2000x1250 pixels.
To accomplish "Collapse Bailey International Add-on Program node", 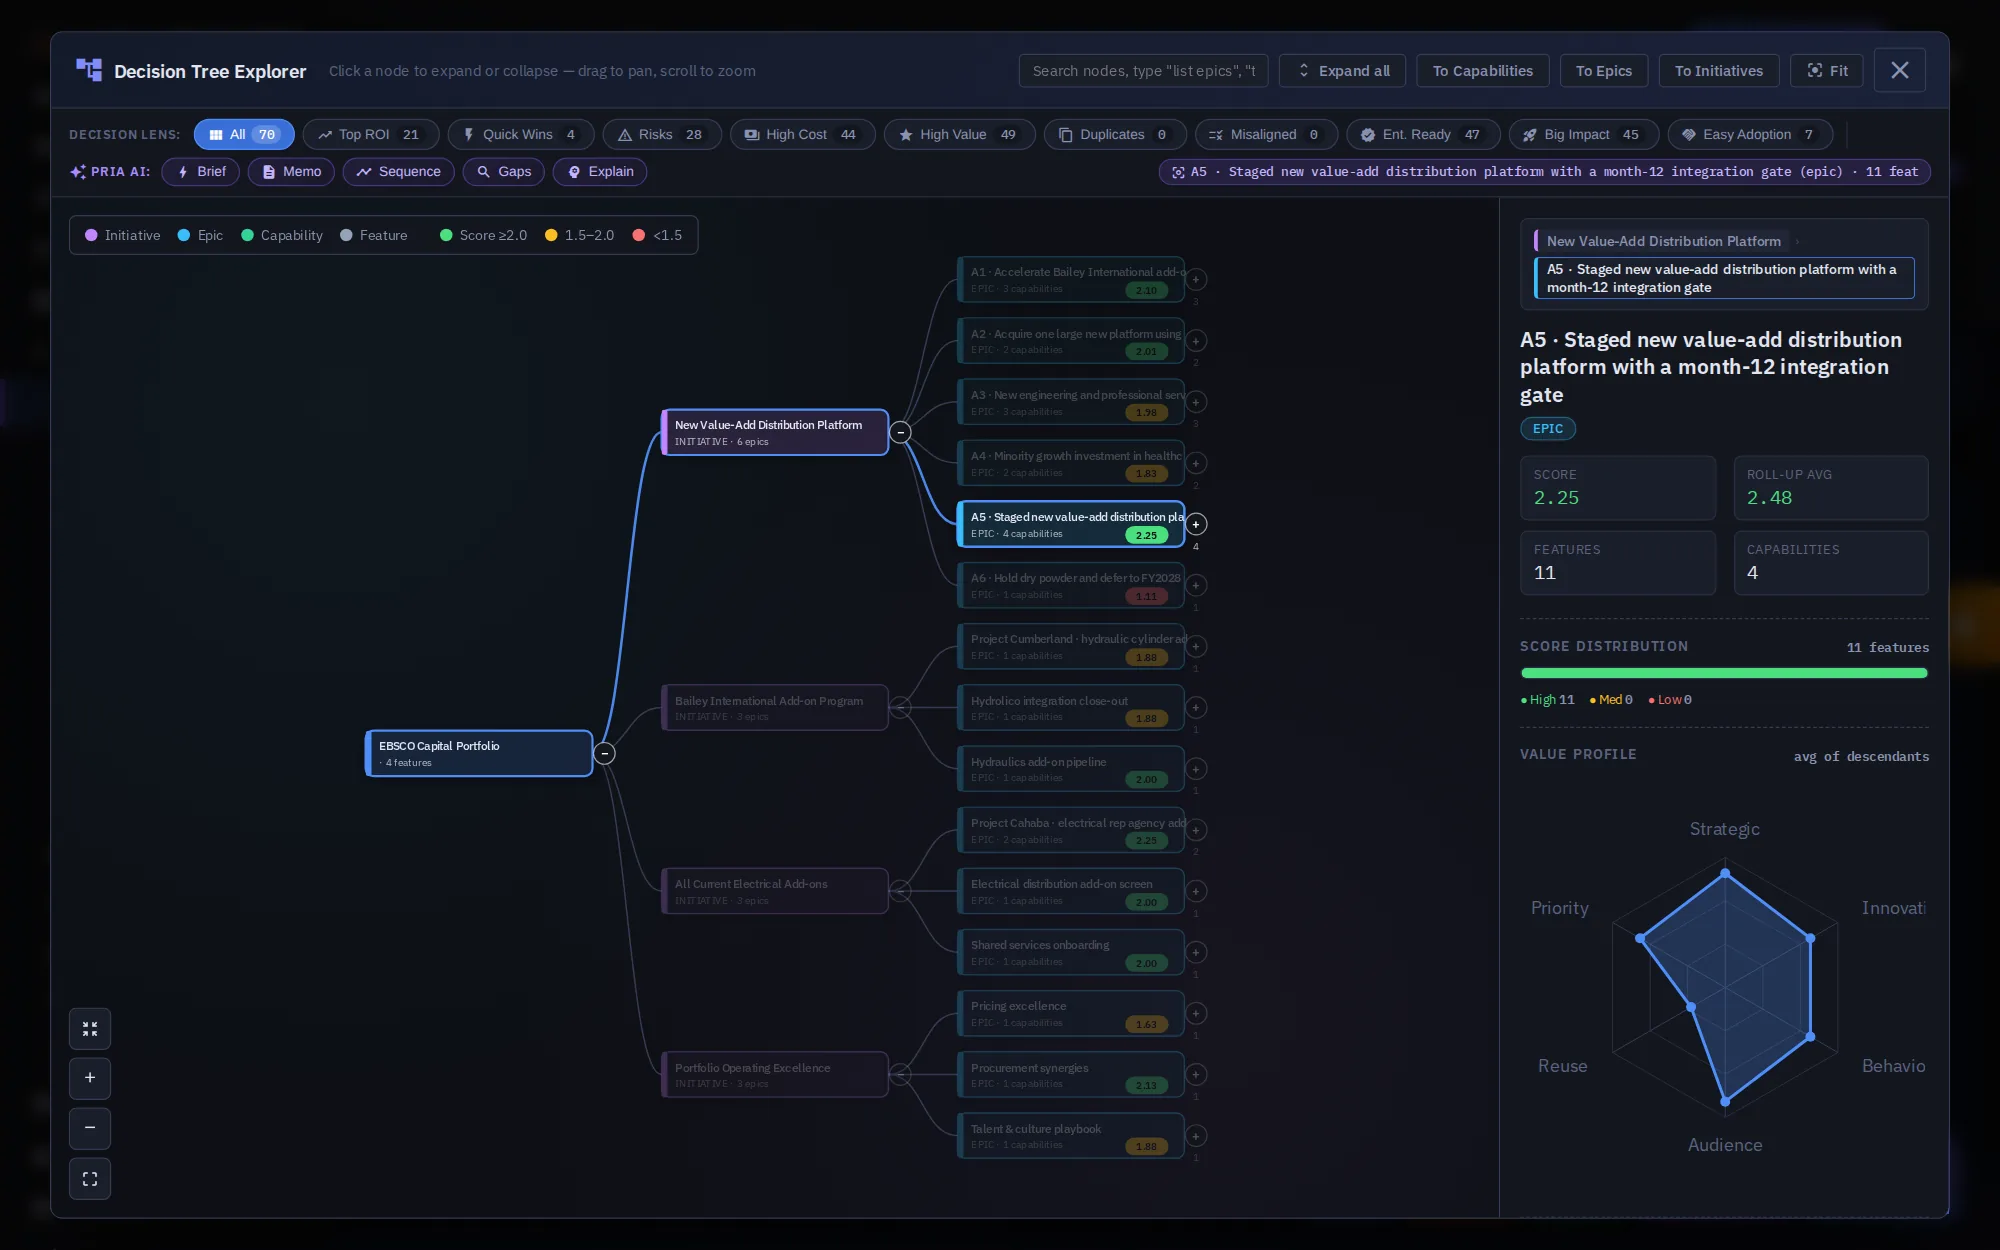I will [900, 708].
